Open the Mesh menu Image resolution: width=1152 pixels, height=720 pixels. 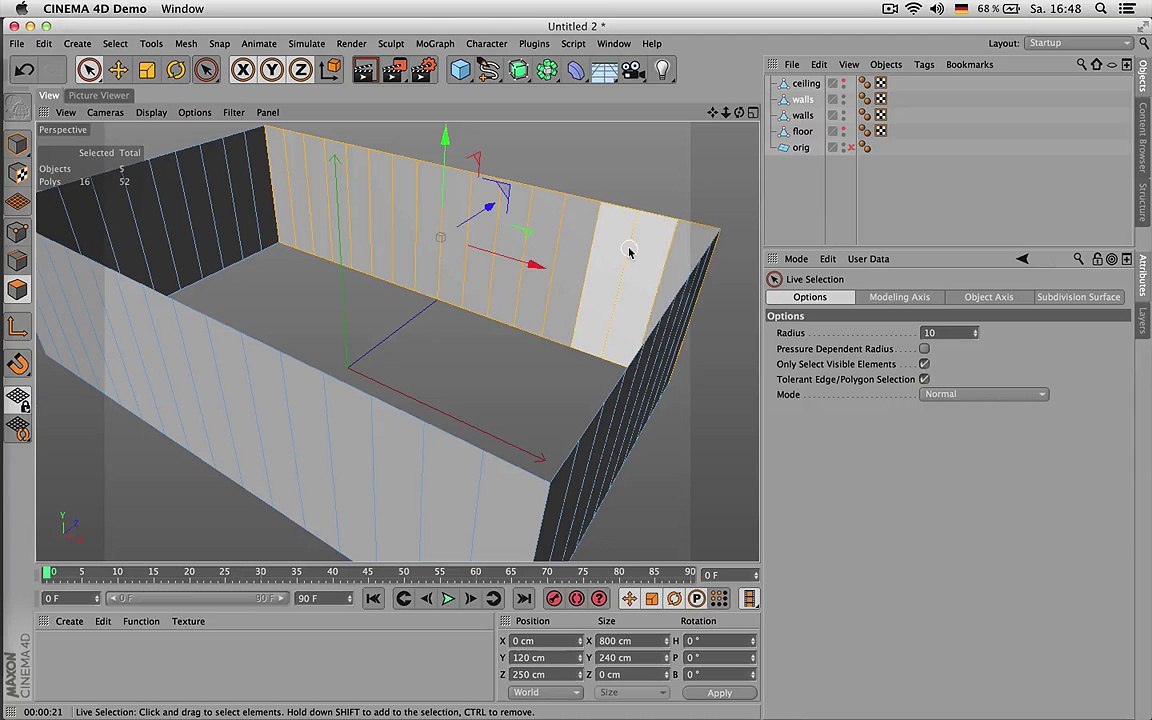pyautogui.click(x=185, y=43)
